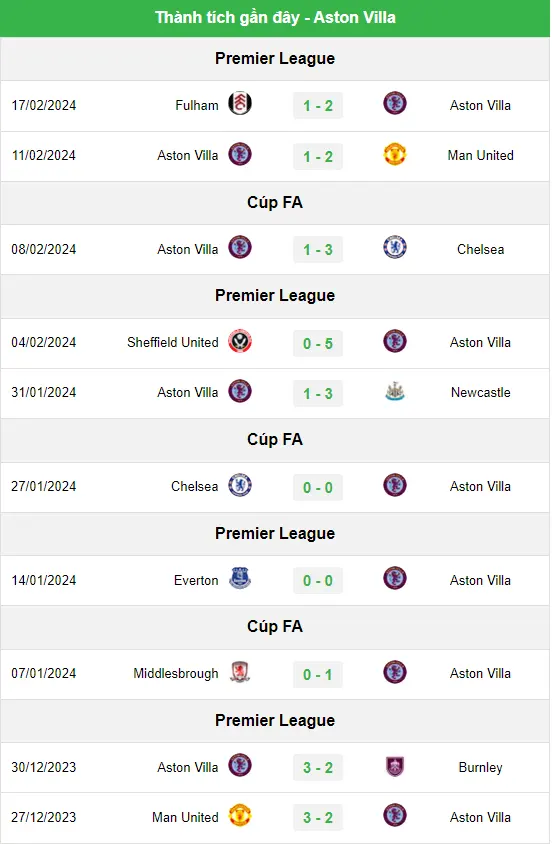Screen dimensions: 552x844
Task: Open the 0 - 5 Sheffield United score
Action: click(x=318, y=343)
